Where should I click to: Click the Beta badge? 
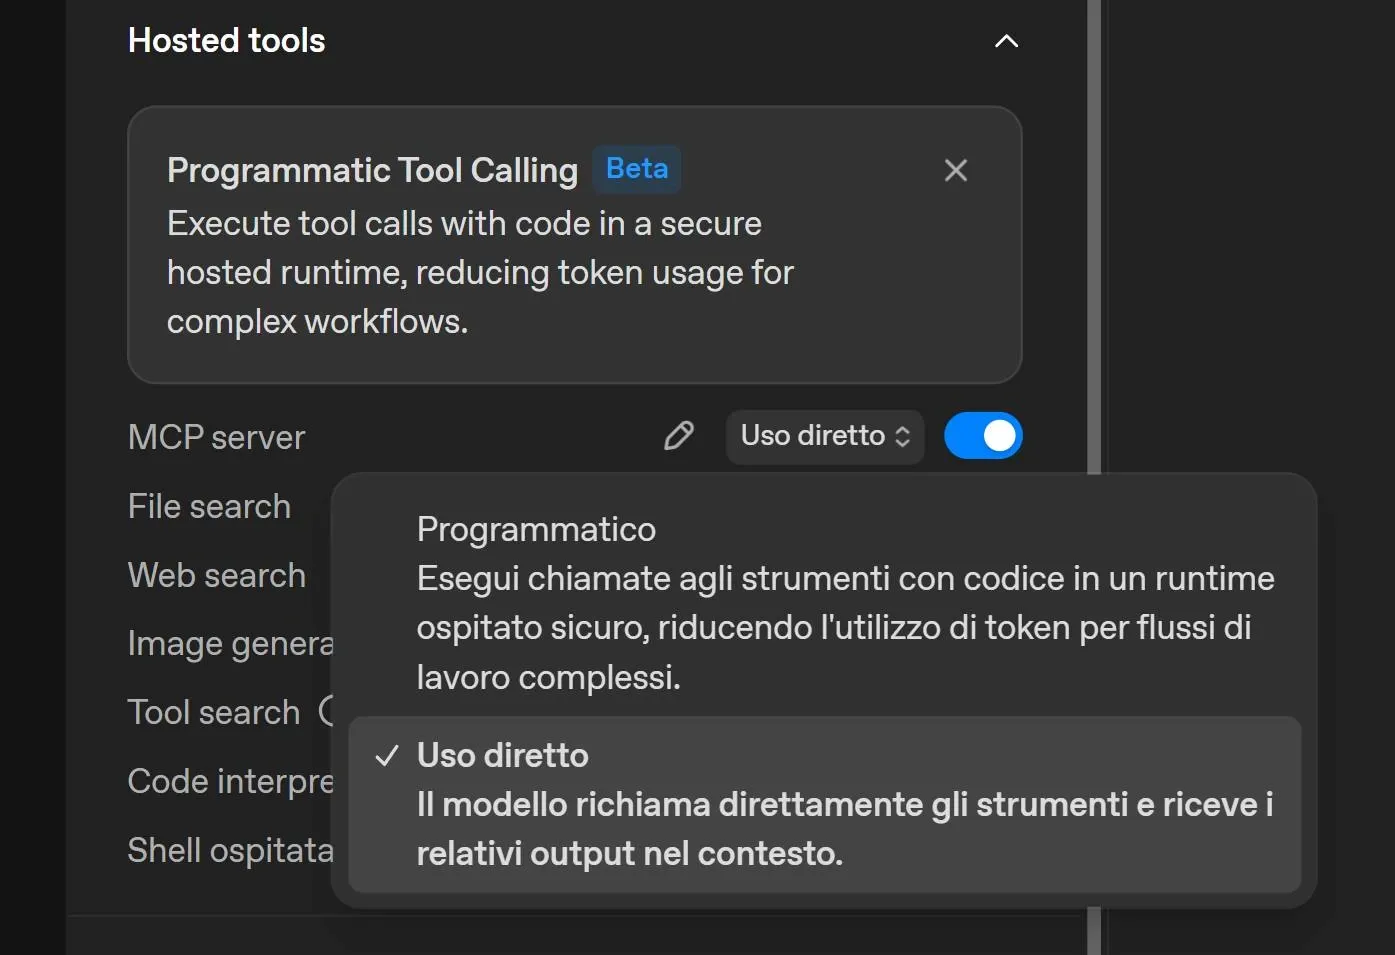click(x=637, y=169)
